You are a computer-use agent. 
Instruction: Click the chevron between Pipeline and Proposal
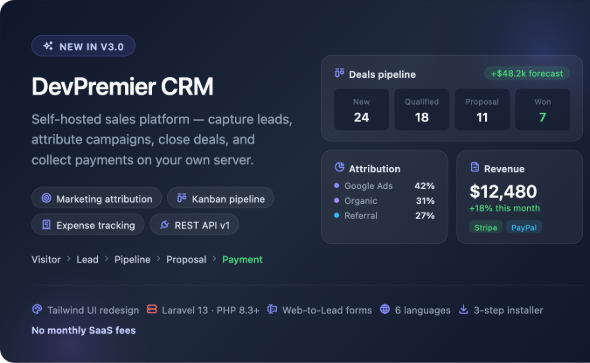[158, 258]
